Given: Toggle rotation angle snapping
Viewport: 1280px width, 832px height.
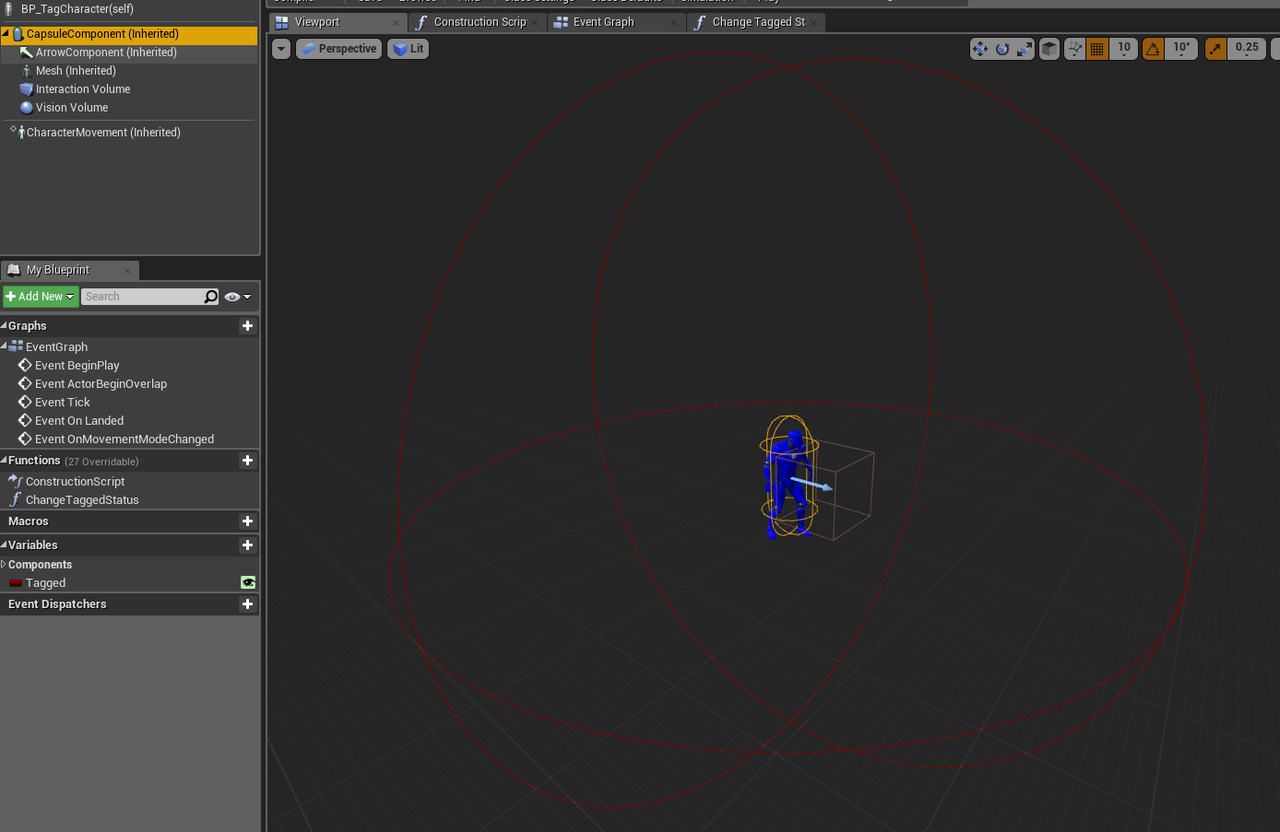Looking at the screenshot, I should point(1153,48).
